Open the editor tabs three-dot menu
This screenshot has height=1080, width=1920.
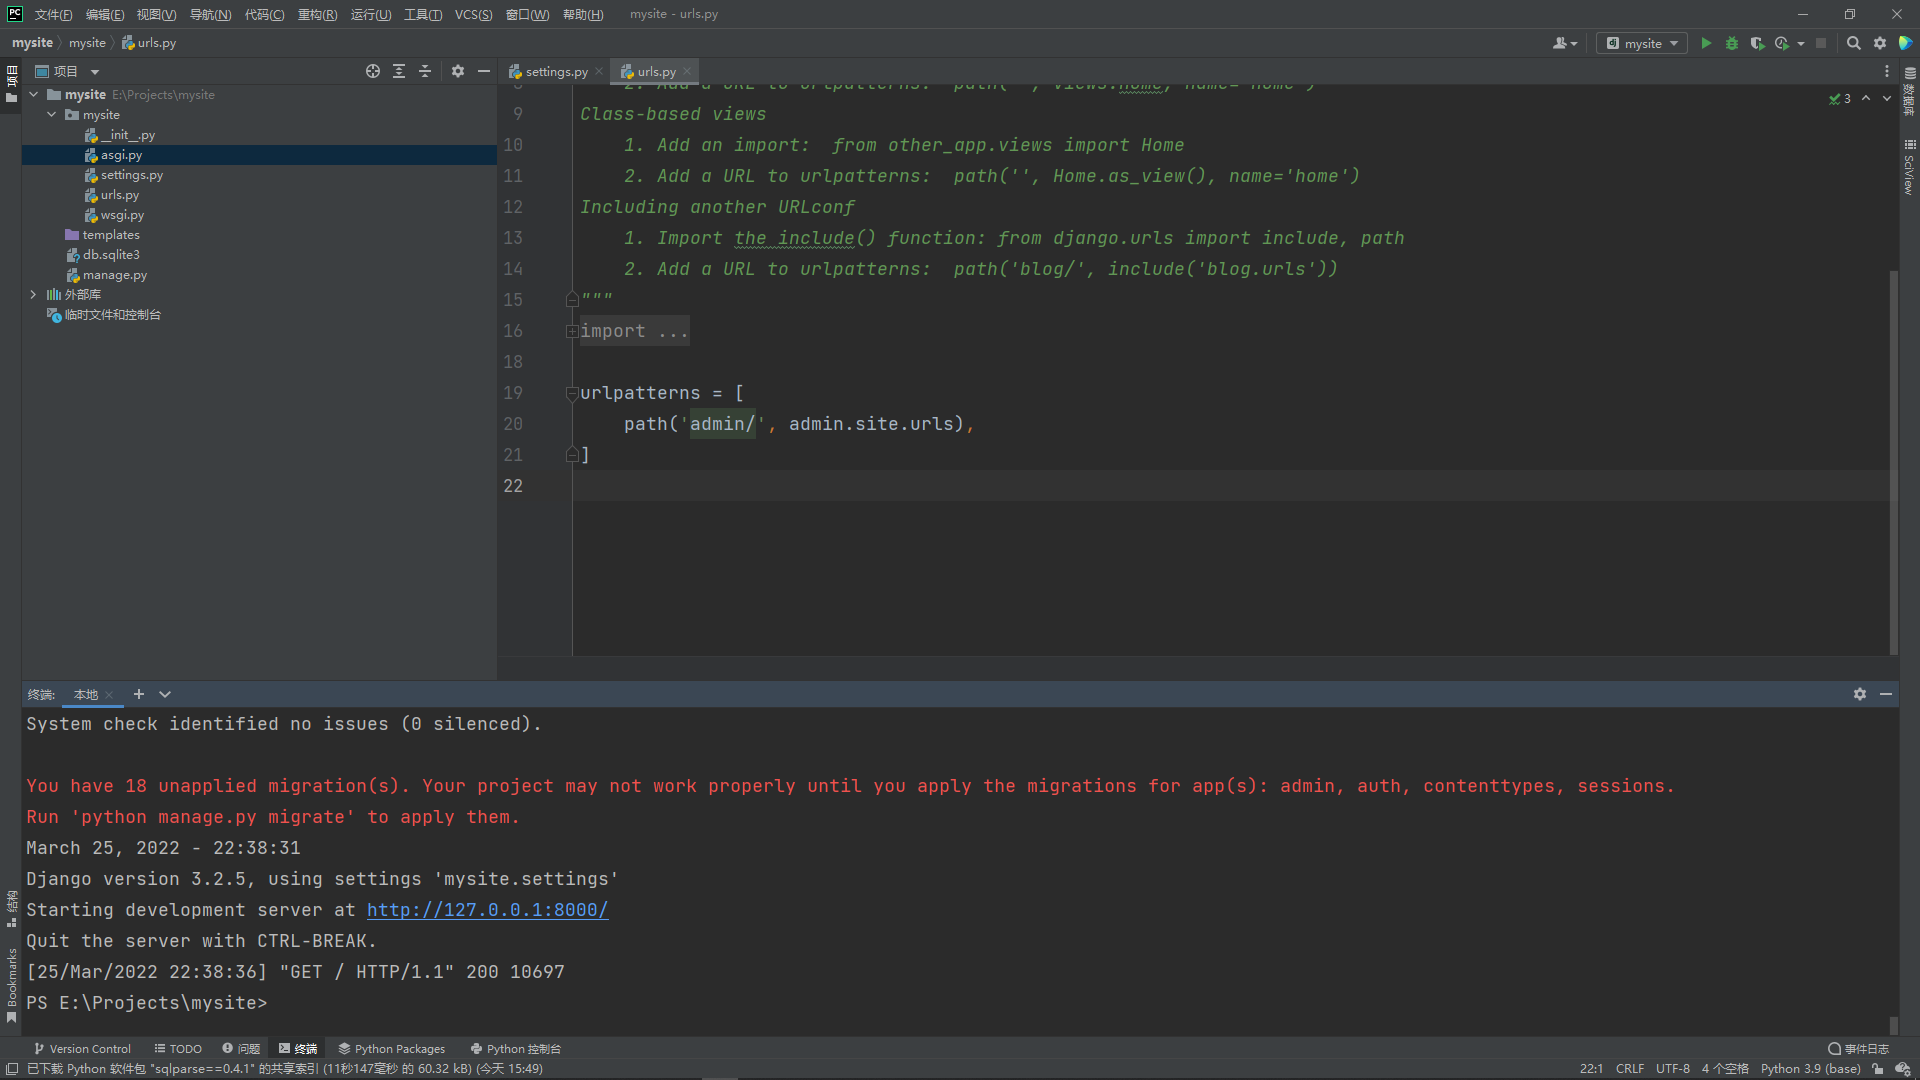(x=1887, y=71)
